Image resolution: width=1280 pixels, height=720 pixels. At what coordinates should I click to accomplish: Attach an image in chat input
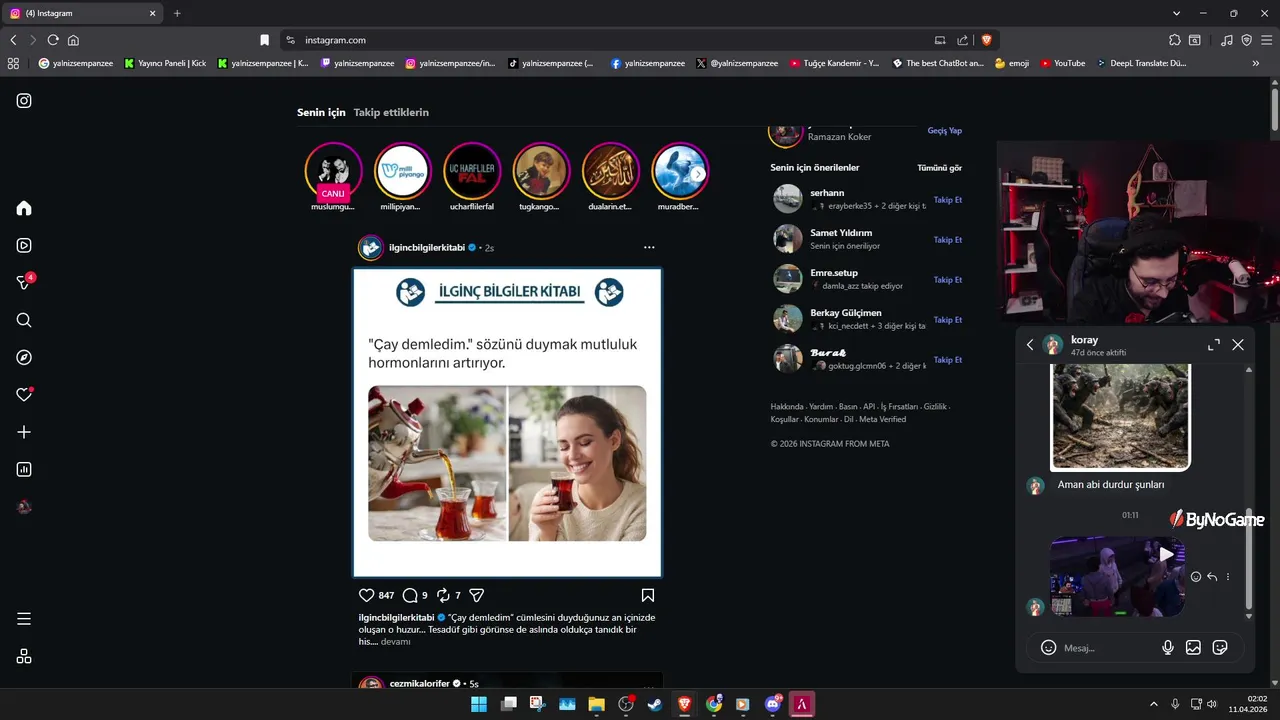pos(1193,648)
